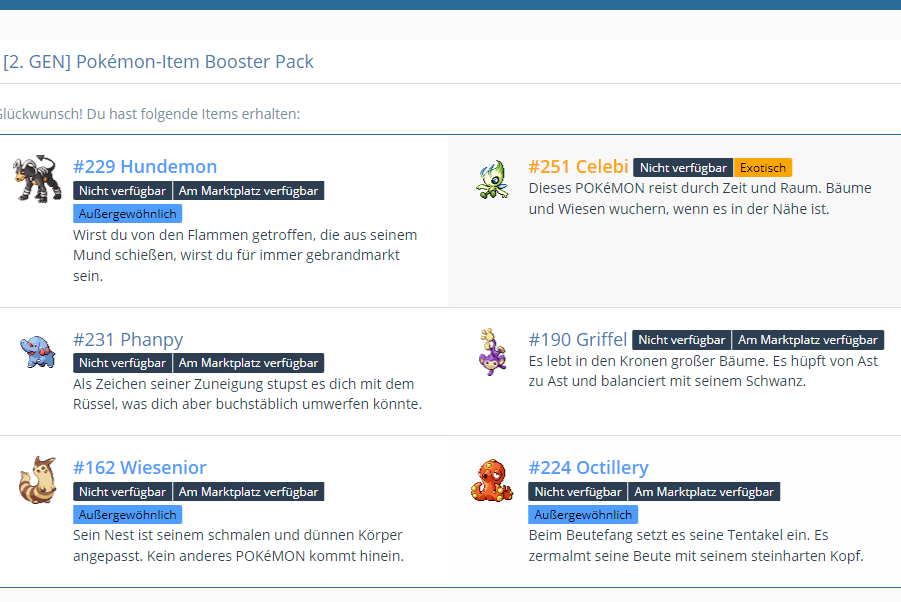Click the Octillery sprite icon
This screenshot has width=901, height=602.
(492, 480)
